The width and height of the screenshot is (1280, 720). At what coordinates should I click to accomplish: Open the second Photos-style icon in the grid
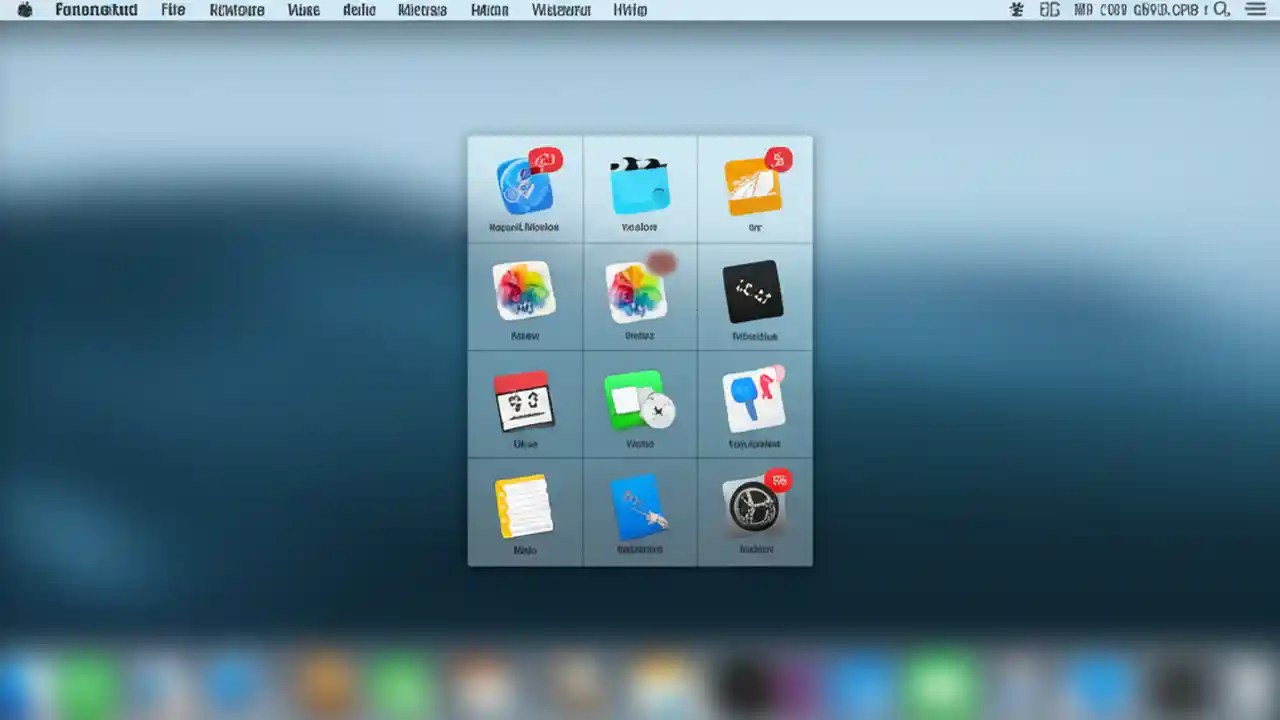(640, 290)
